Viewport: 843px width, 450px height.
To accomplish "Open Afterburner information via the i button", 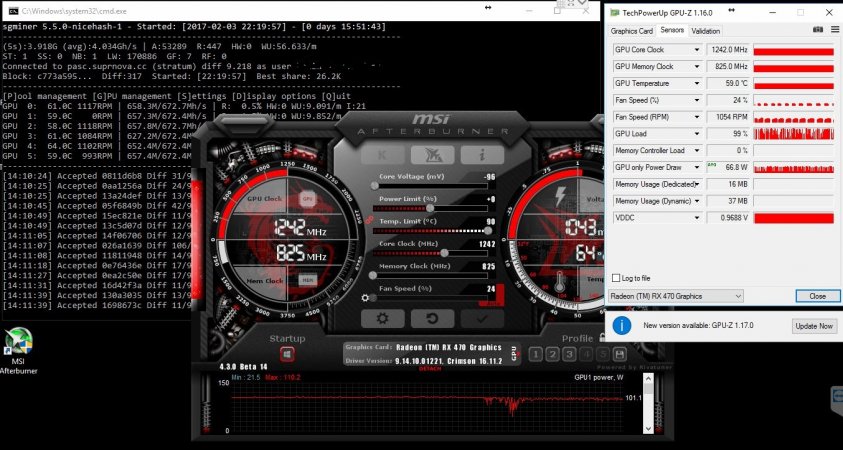I will [482, 155].
